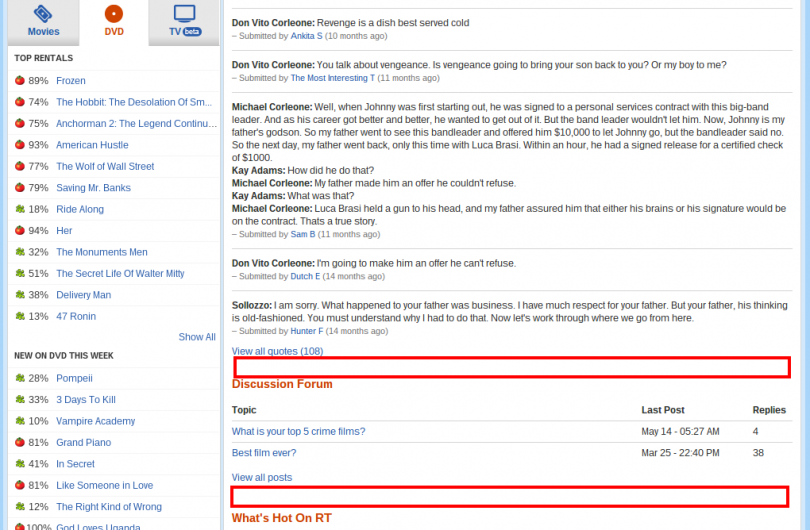
Task: View user profile The Most Interesting T
Action: coord(333,78)
